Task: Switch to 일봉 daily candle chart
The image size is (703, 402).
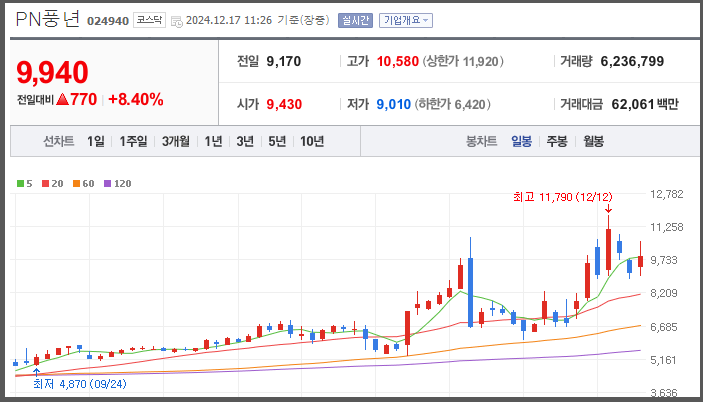Action: (521, 142)
